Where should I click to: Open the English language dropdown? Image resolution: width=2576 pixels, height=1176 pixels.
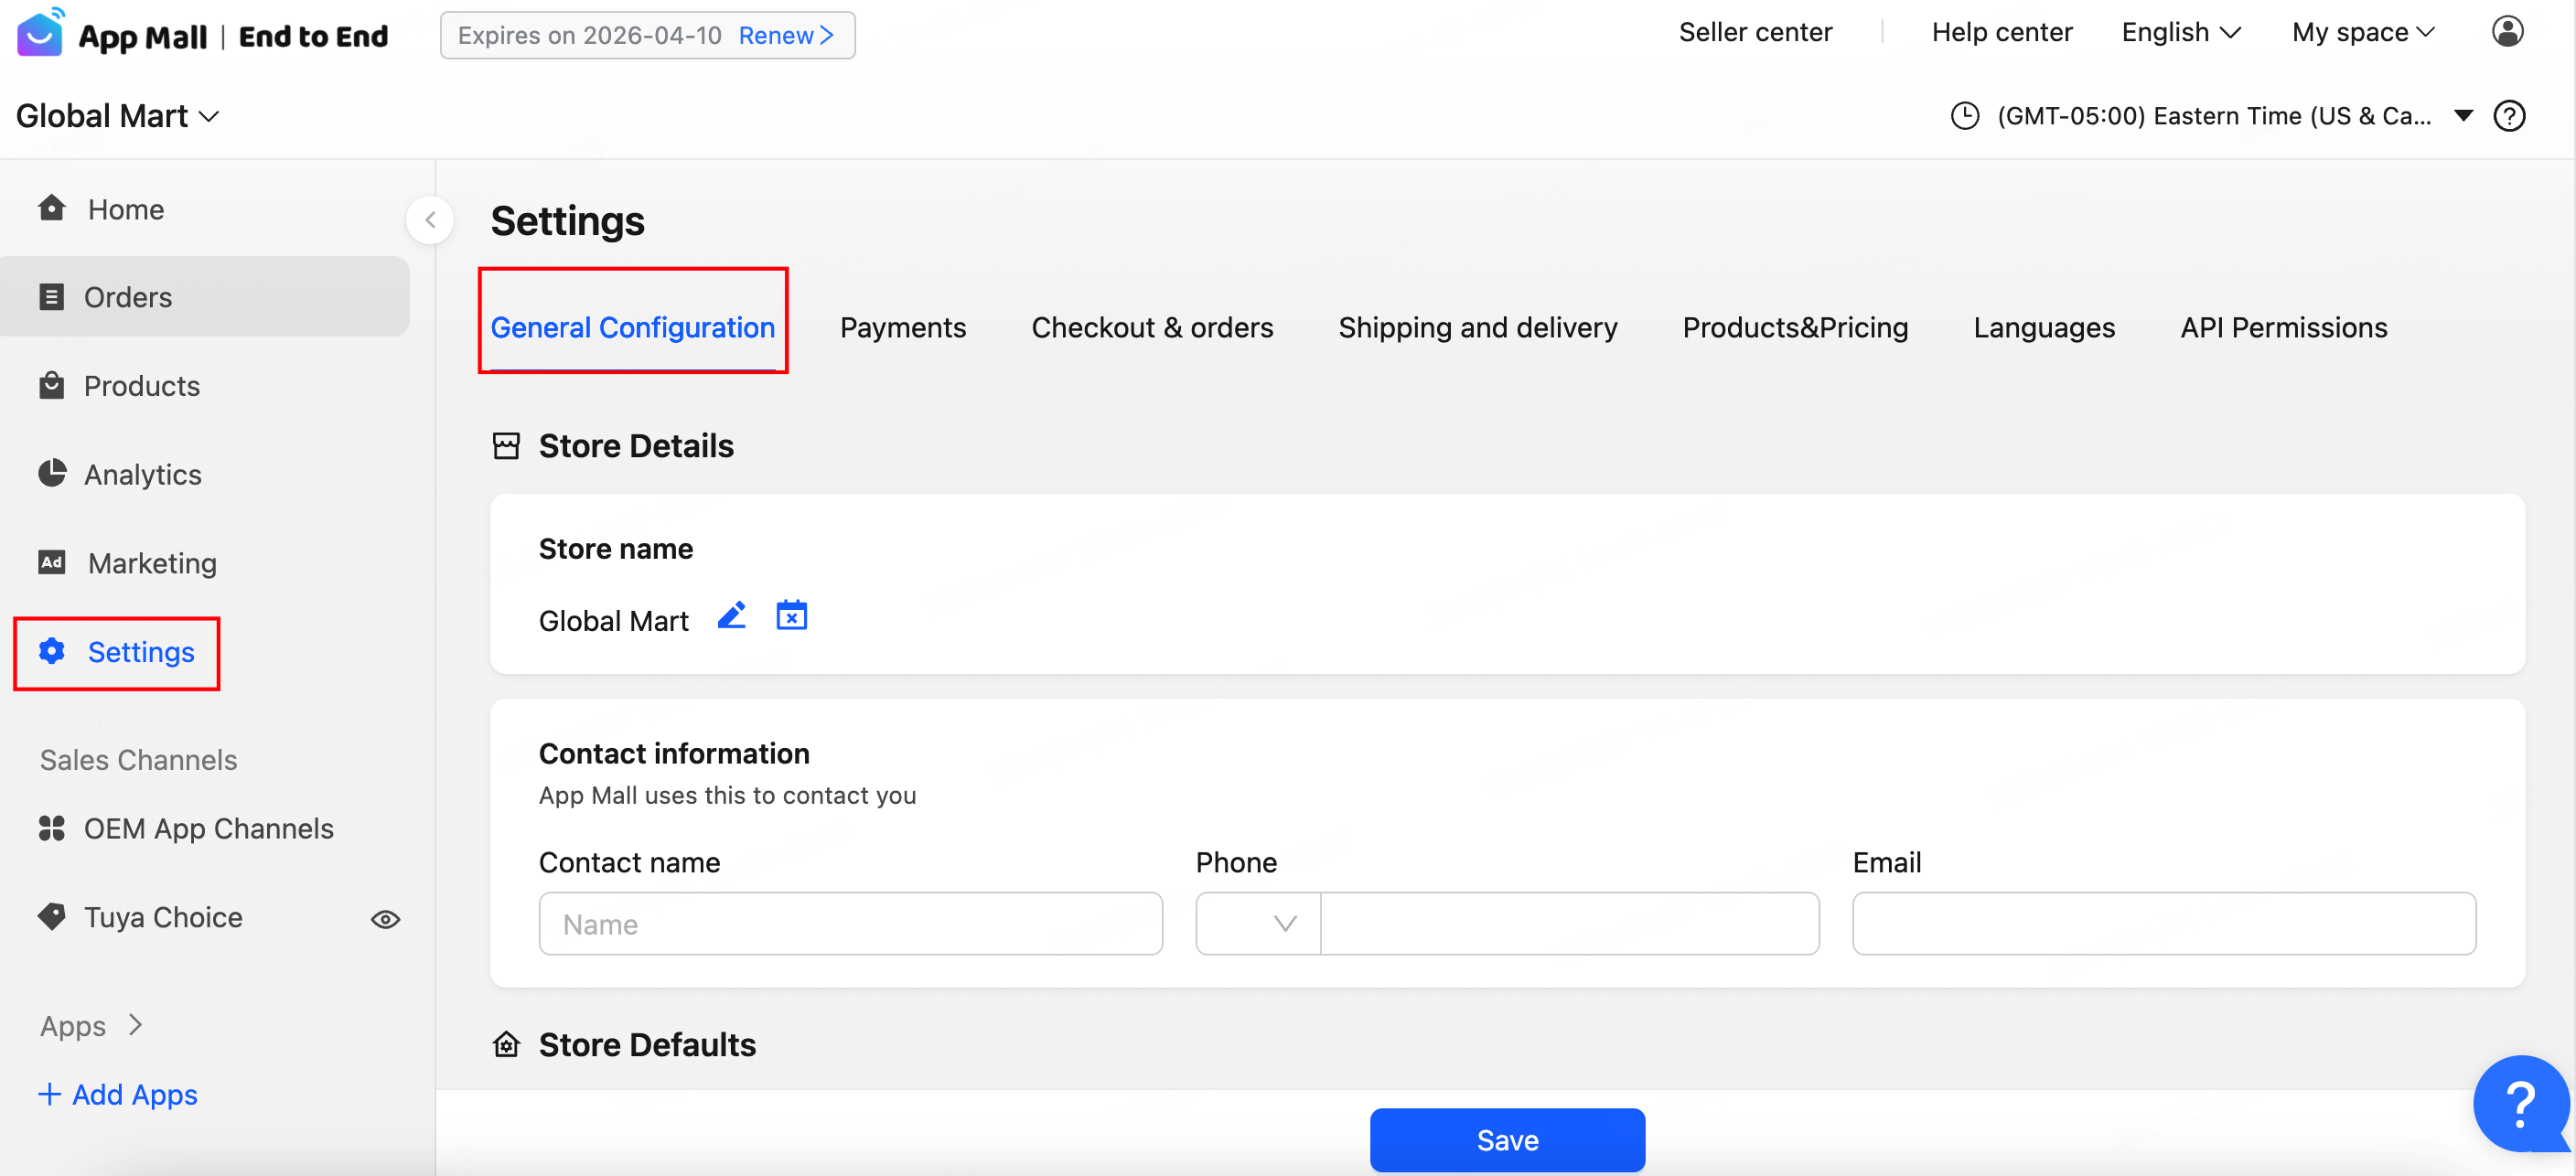pos(2180,32)
